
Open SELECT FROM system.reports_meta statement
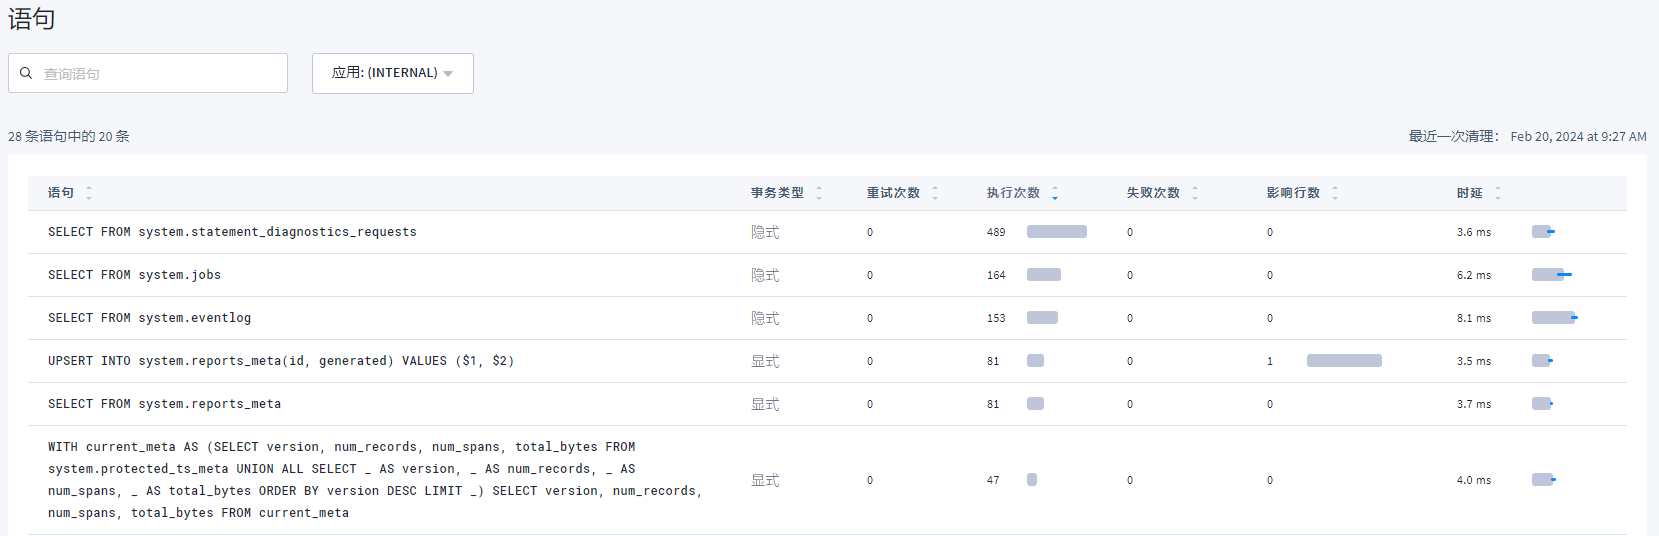(x=164, y=404)
